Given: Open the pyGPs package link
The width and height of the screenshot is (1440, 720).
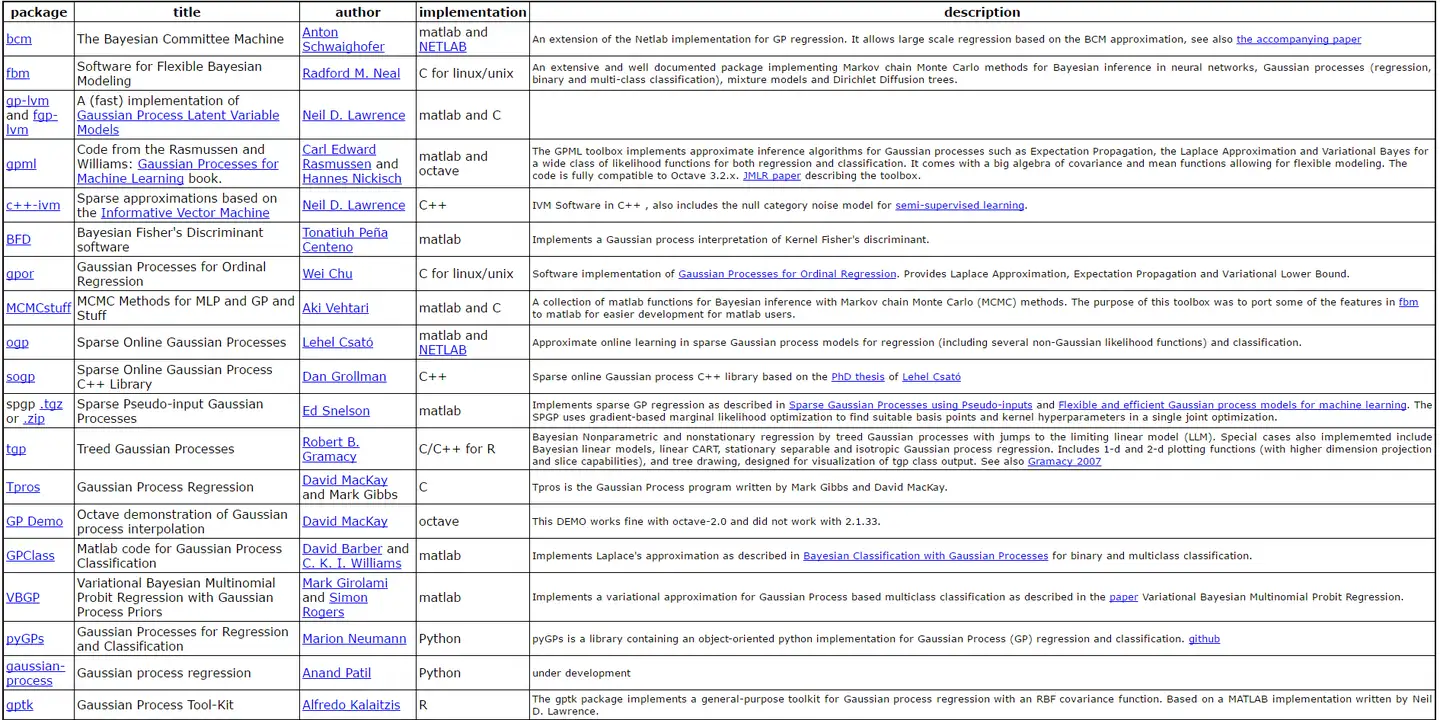Looking at the screenshot, I should pos(25,638).
